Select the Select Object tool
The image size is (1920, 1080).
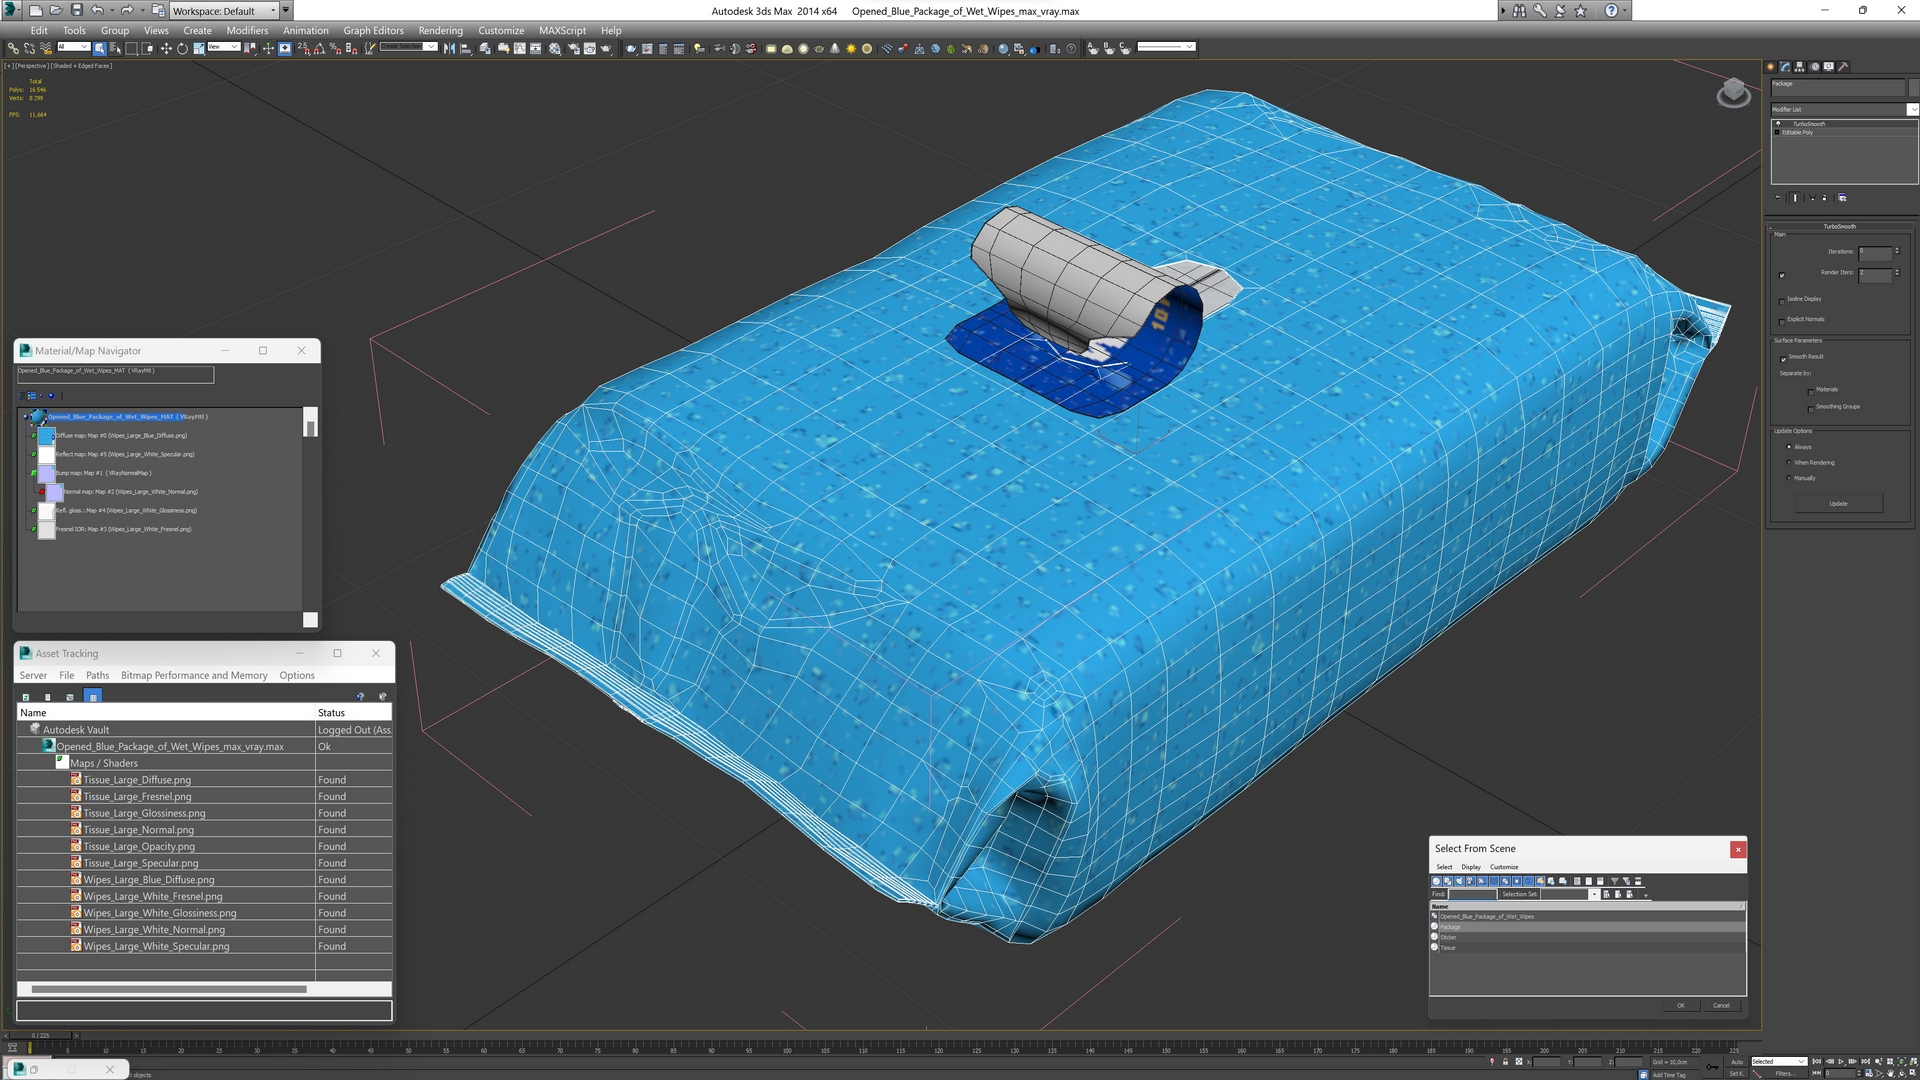click(x=100, y=48)
